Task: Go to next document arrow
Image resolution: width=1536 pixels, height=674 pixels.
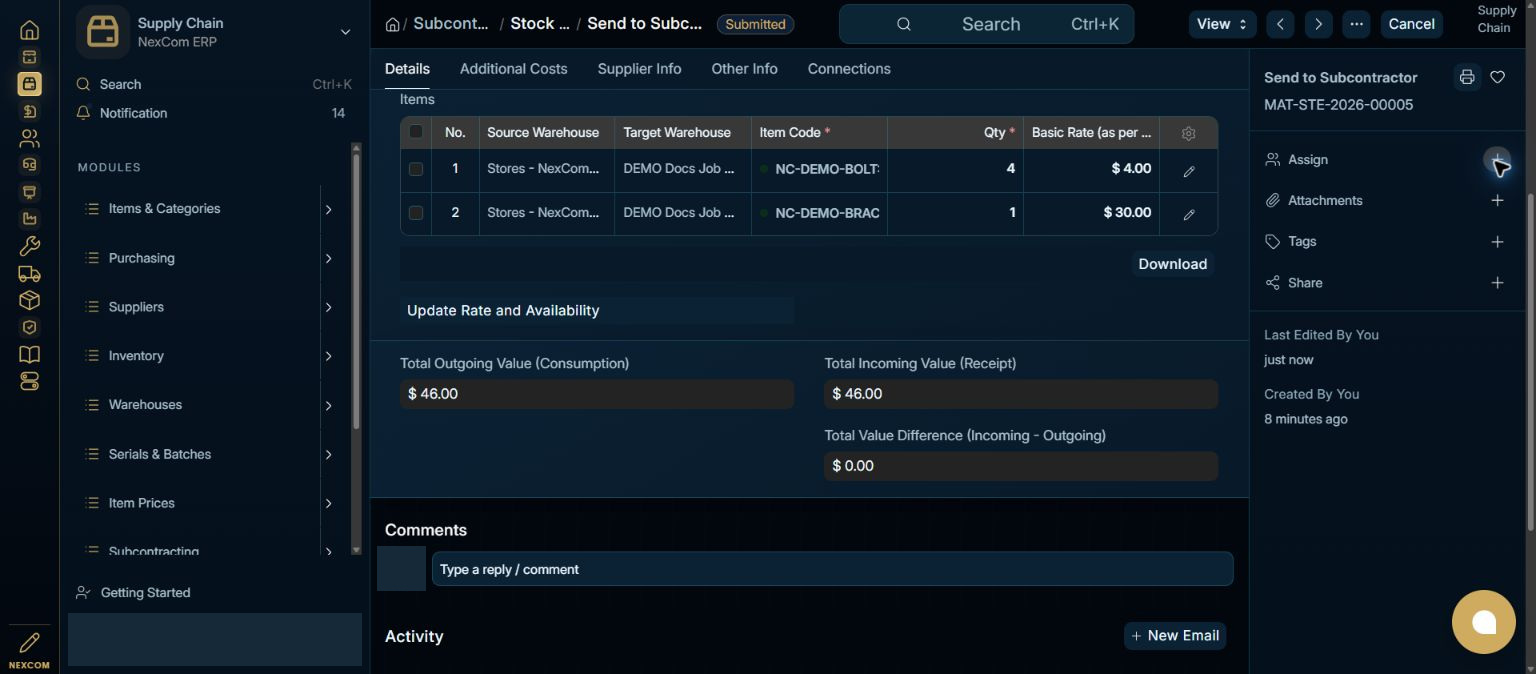Action: tap(1318, 24)
